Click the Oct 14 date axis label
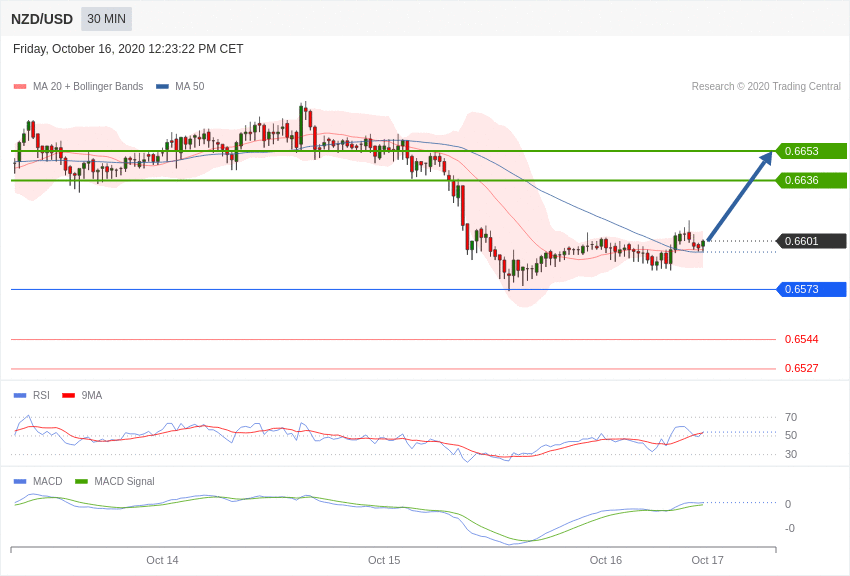The height and width of the screenshot is (576, 850). point(162,560)
